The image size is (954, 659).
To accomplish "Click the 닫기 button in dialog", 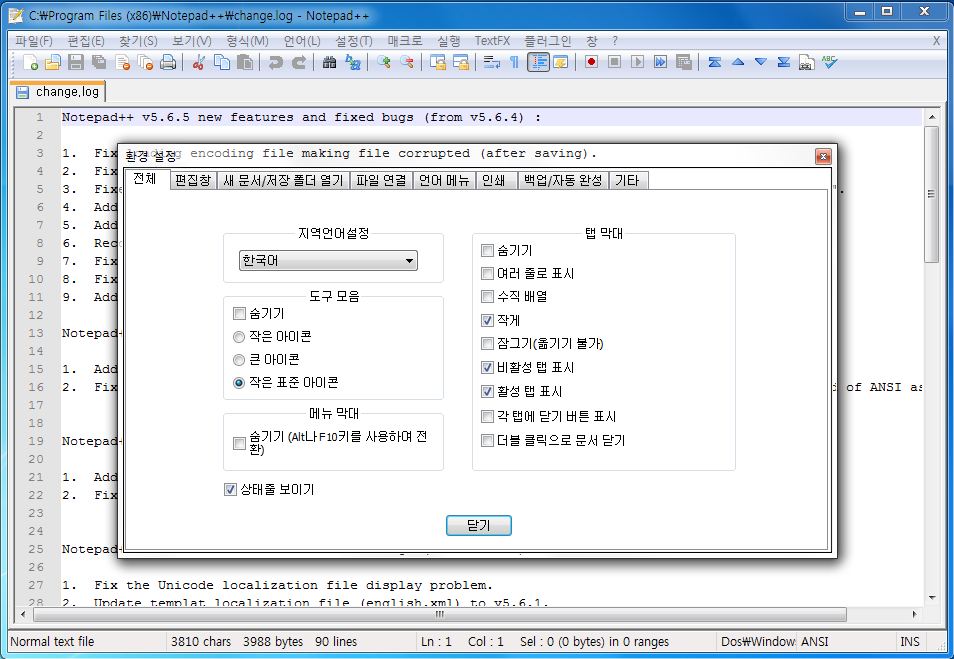I will tap(479, 526).
